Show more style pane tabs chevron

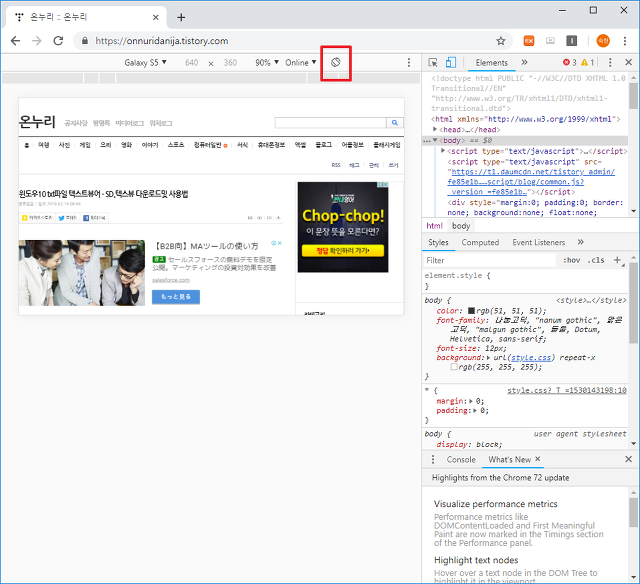(x=581, y=242)
